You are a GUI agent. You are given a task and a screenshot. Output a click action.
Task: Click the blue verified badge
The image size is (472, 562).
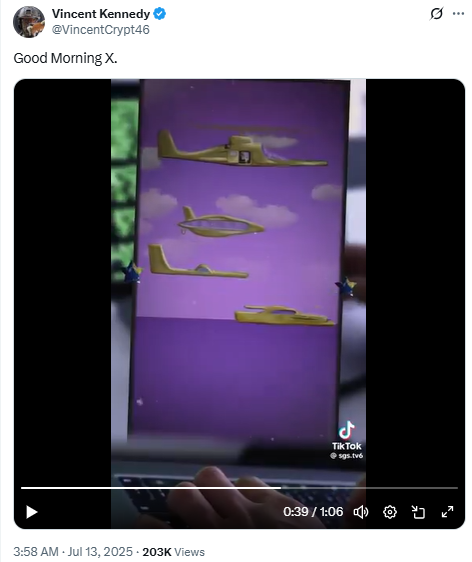tap(159, 14)
